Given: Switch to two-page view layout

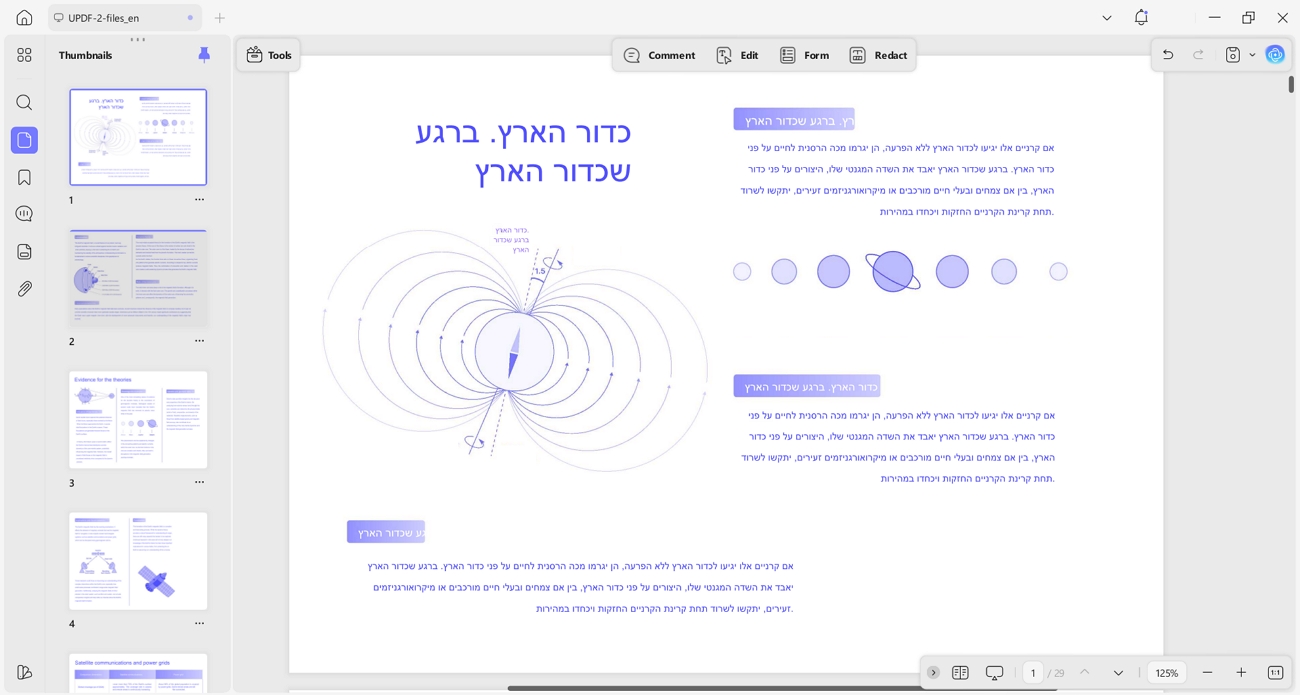Looking at the screenshot, I should pos(960,673).
